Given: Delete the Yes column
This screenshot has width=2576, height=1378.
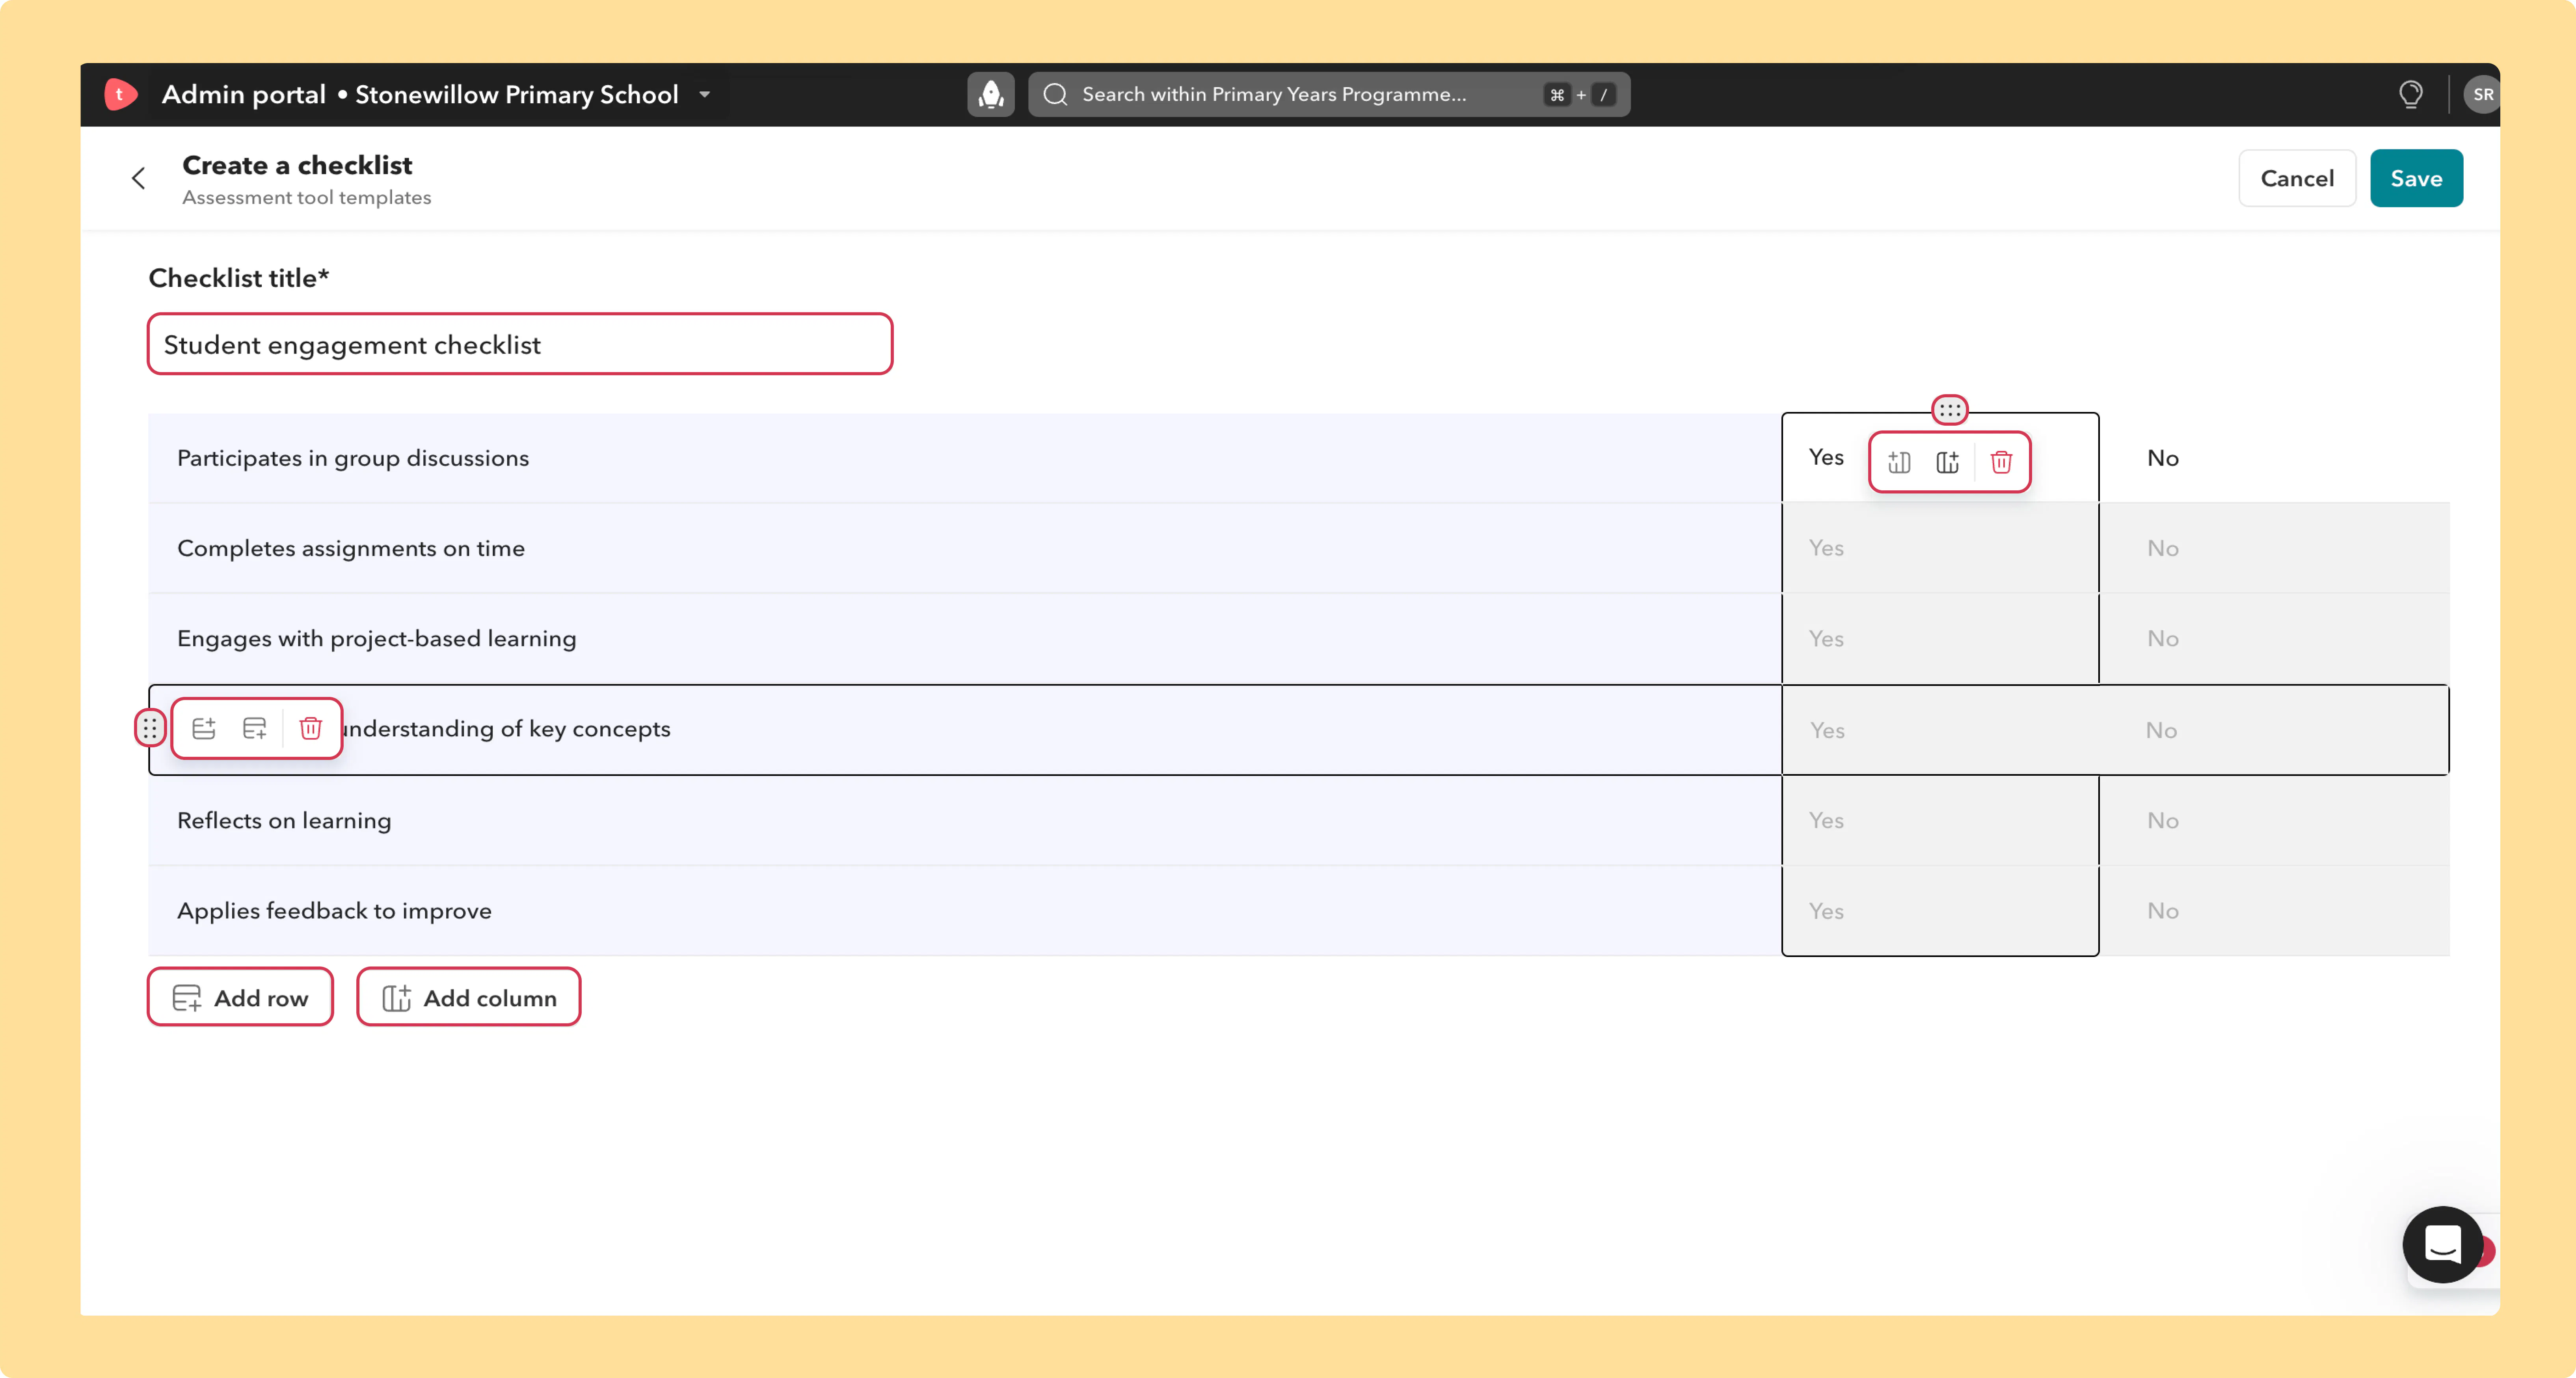Looking at the screenshot, I should click(2001, 462).
